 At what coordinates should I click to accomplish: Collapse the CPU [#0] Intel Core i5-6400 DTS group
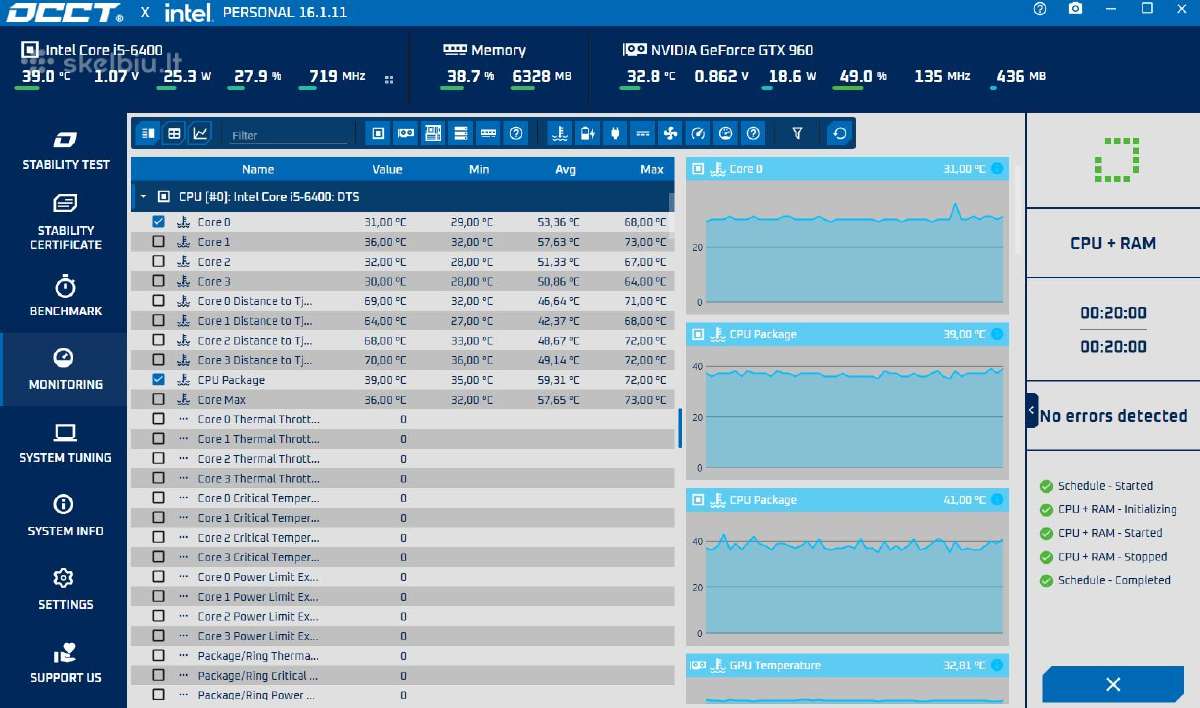pos(142,197)
